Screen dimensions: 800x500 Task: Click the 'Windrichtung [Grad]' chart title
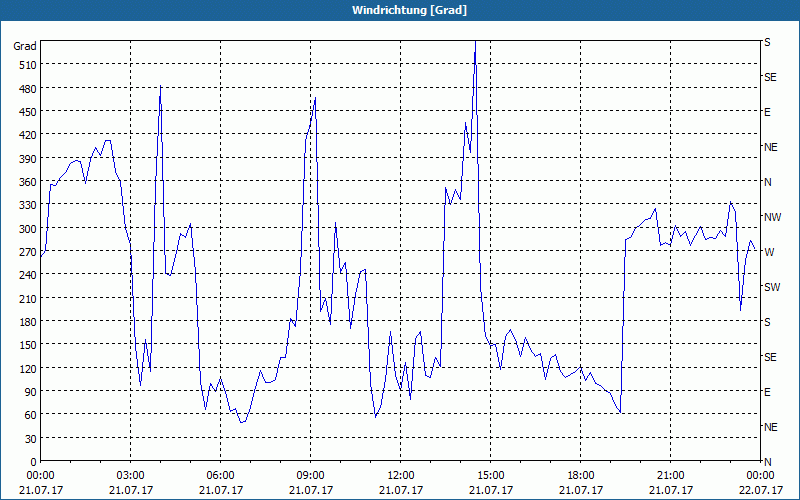pos(409,10)
